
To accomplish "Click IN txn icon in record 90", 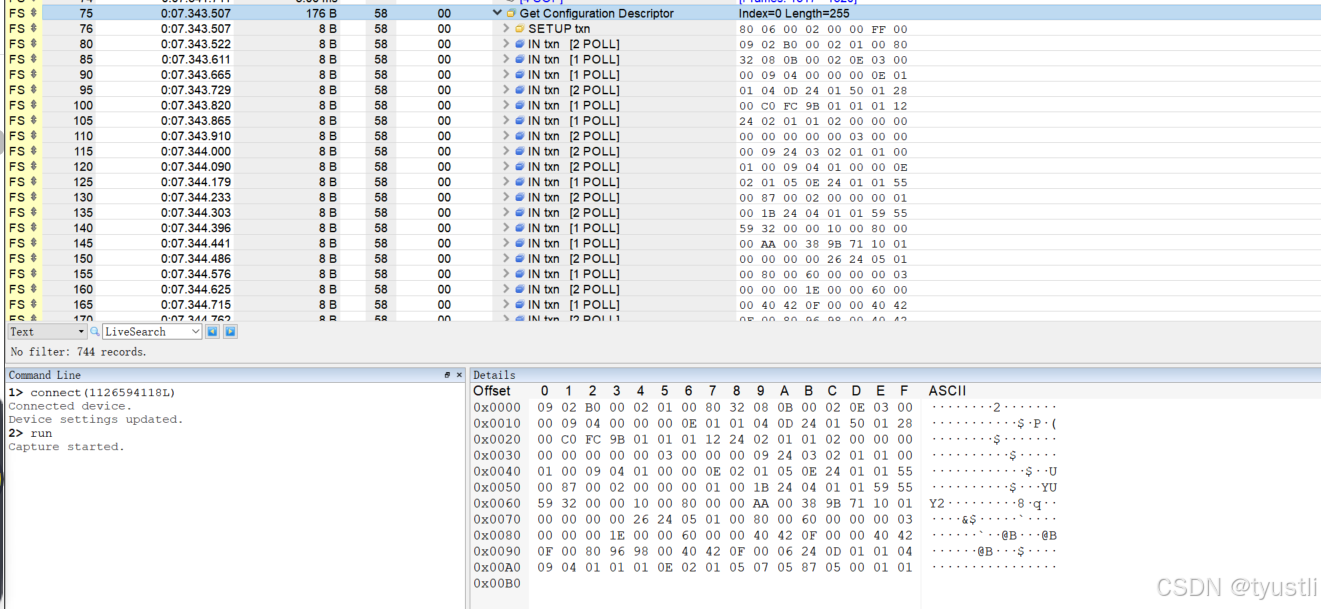I will 520,75.
